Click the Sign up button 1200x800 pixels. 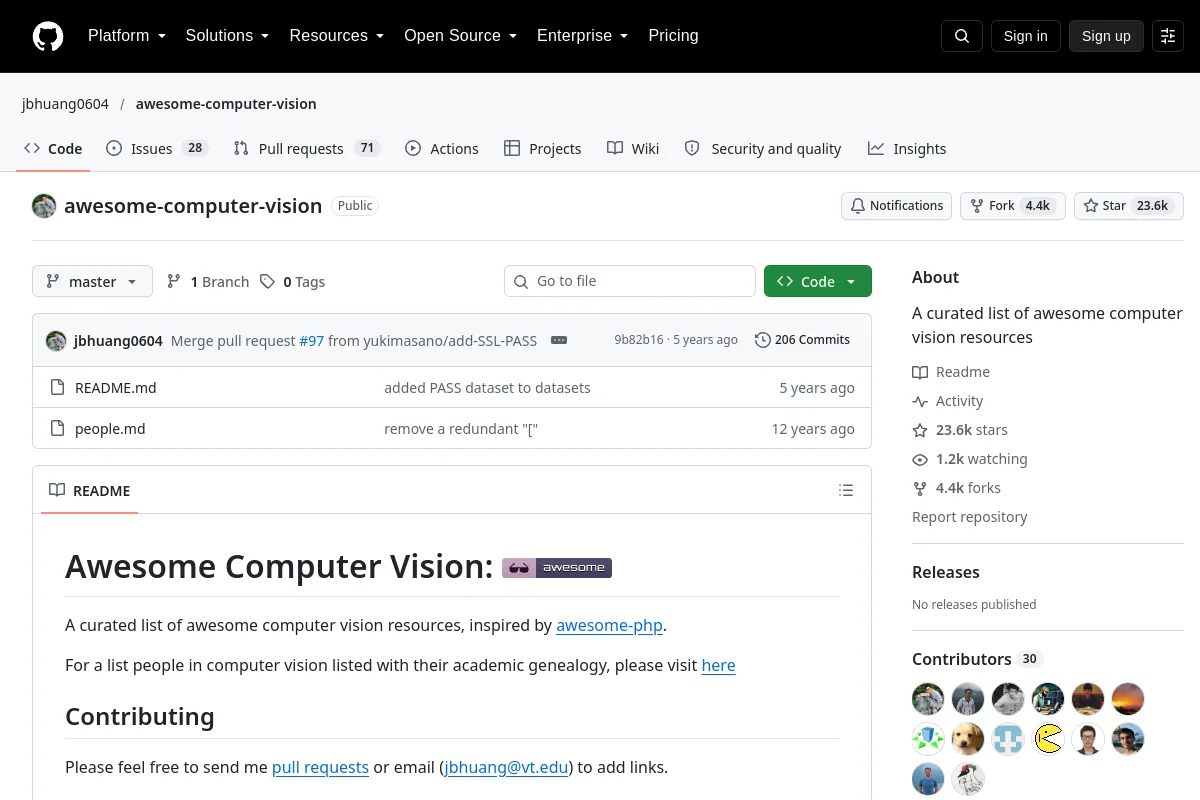pyautogui.click(x=1106, y=36)
